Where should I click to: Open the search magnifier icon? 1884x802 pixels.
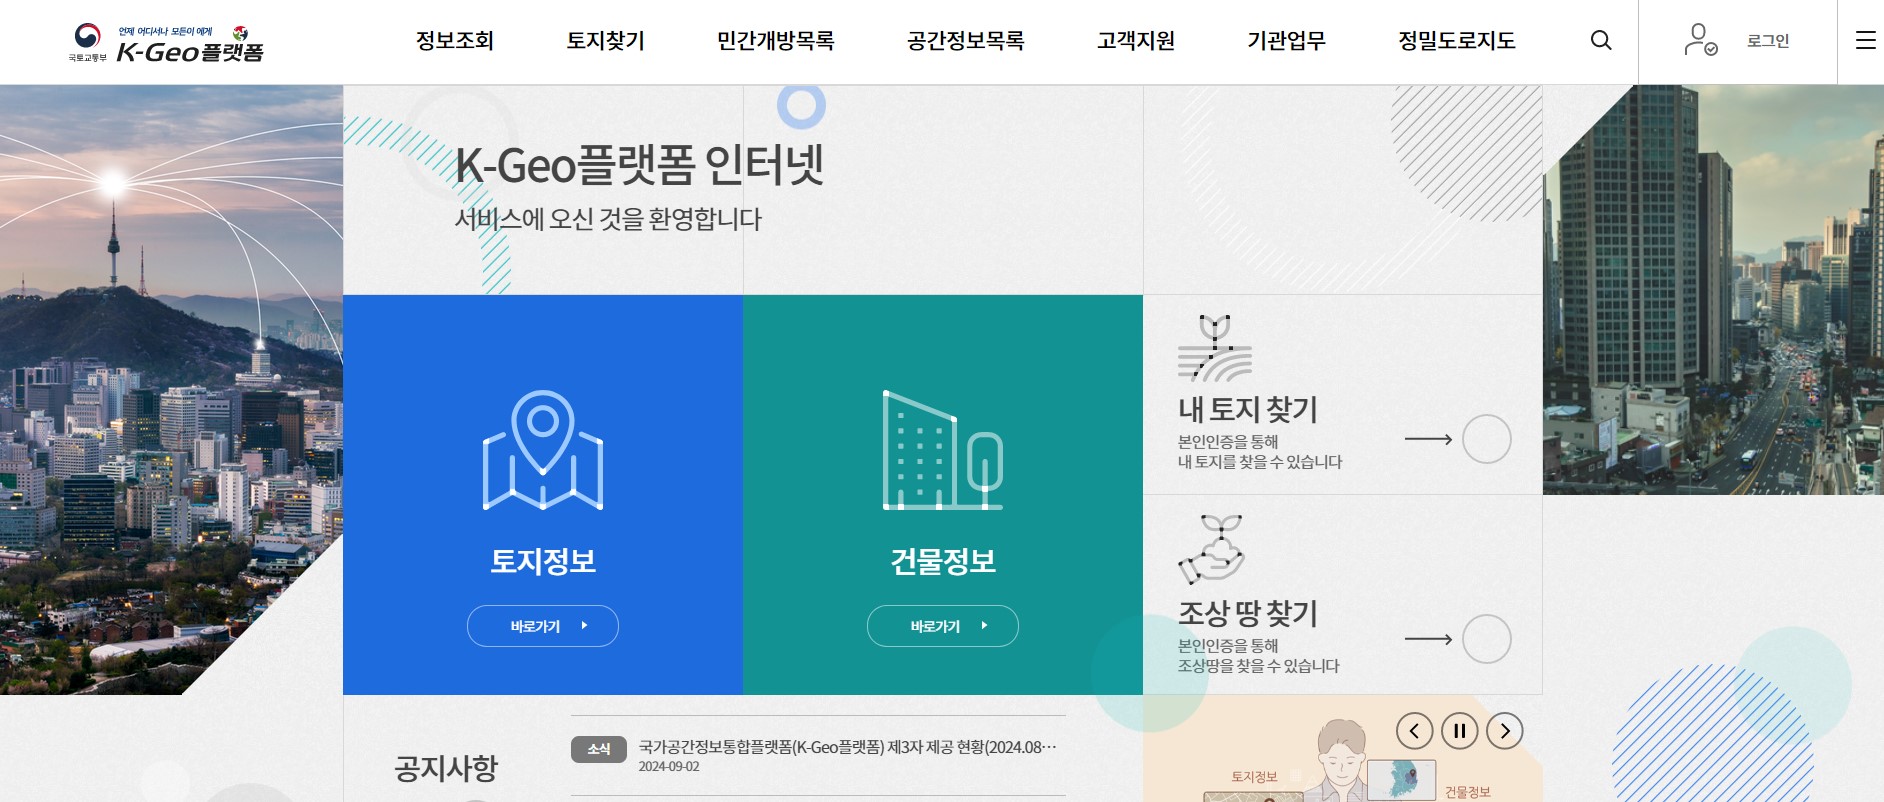coord(1601,40)
